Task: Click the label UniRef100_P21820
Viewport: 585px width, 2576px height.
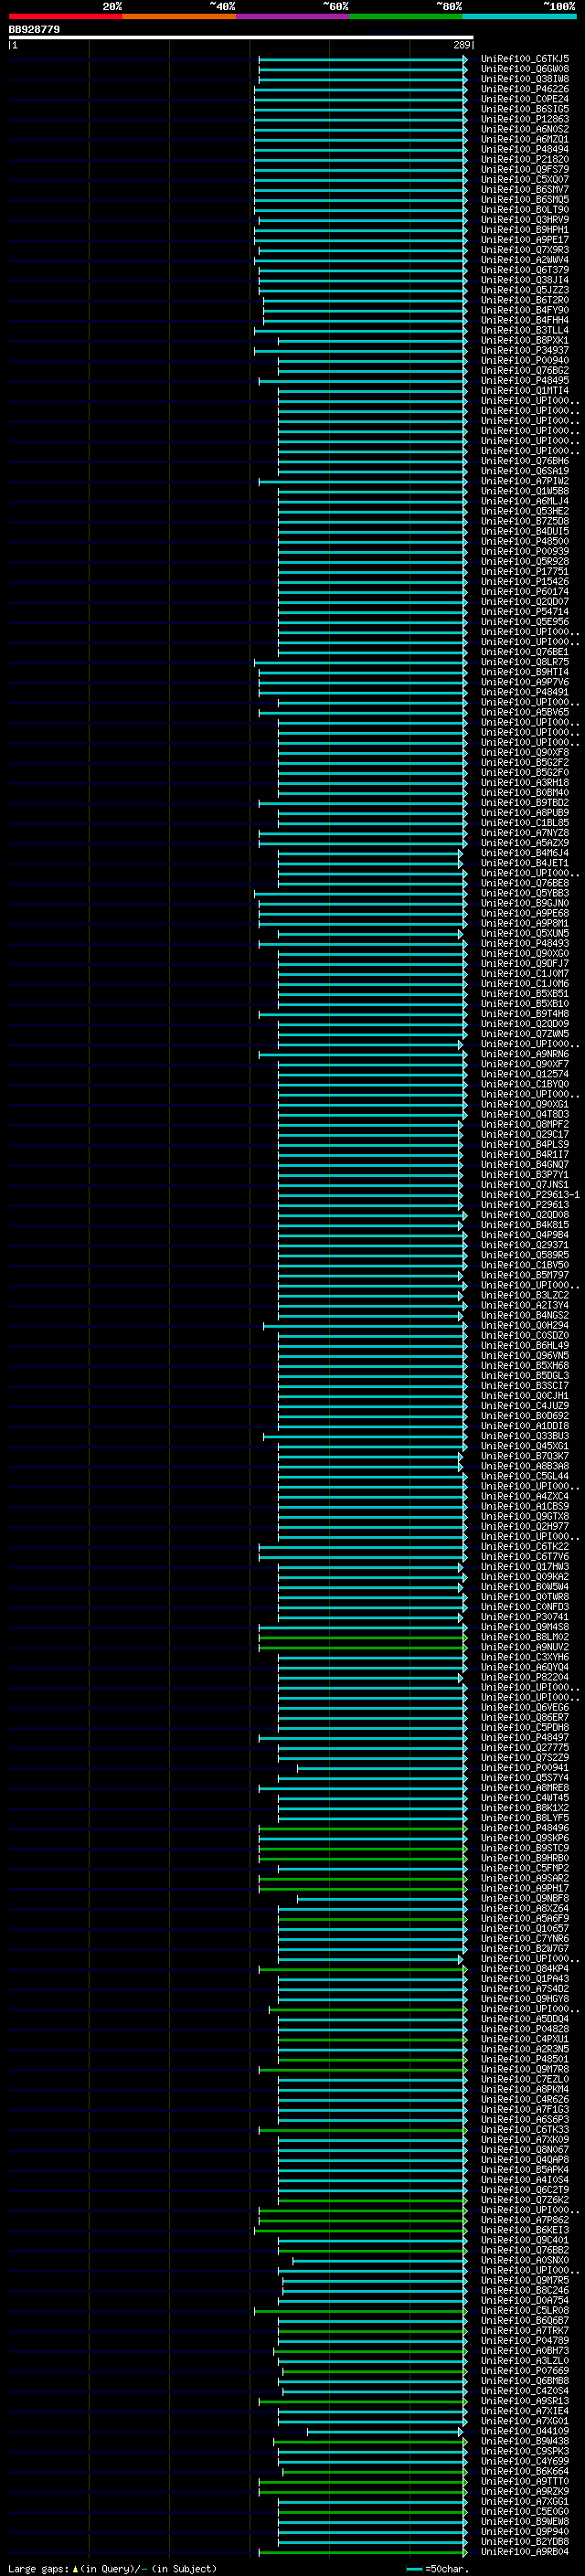Action: 525,159
